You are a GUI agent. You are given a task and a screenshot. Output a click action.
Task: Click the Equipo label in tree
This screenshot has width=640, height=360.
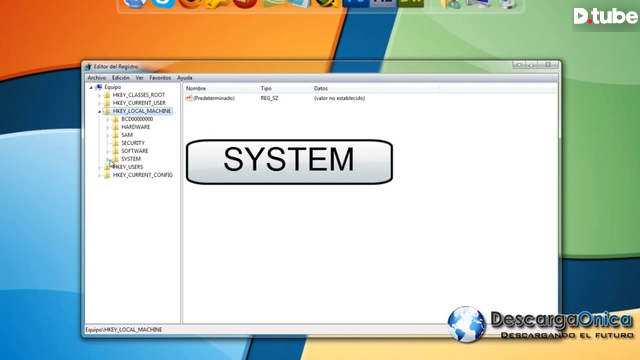click(x=113, y=87)
